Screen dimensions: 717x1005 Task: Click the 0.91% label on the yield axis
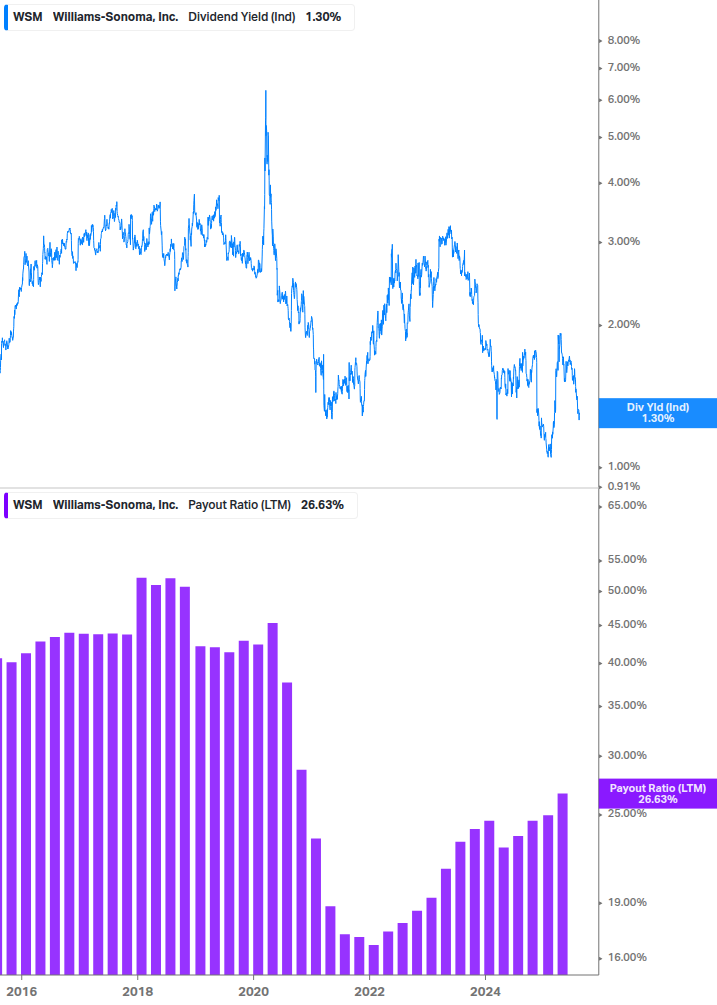click(623, 486)
